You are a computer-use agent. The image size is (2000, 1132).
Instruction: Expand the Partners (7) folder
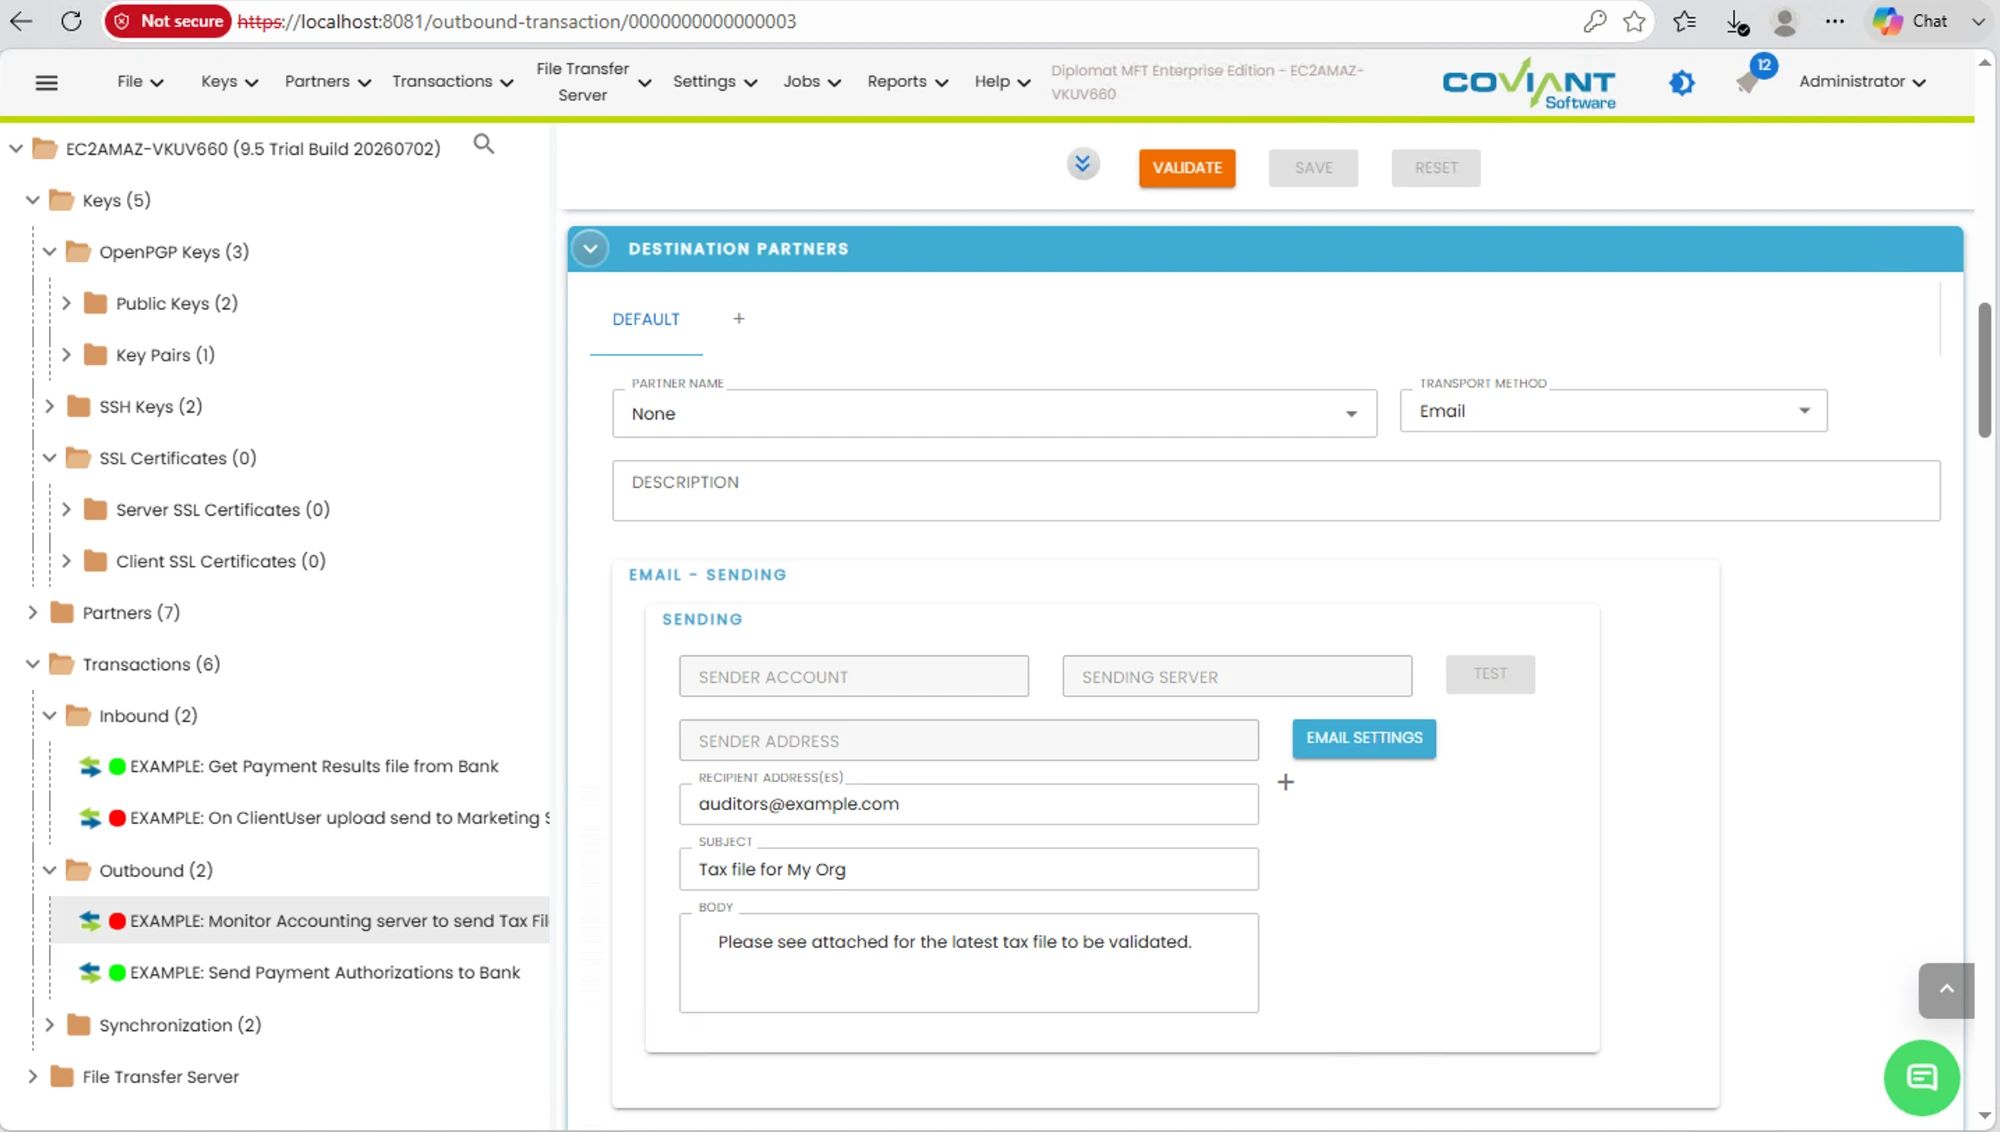click(32, 613)
